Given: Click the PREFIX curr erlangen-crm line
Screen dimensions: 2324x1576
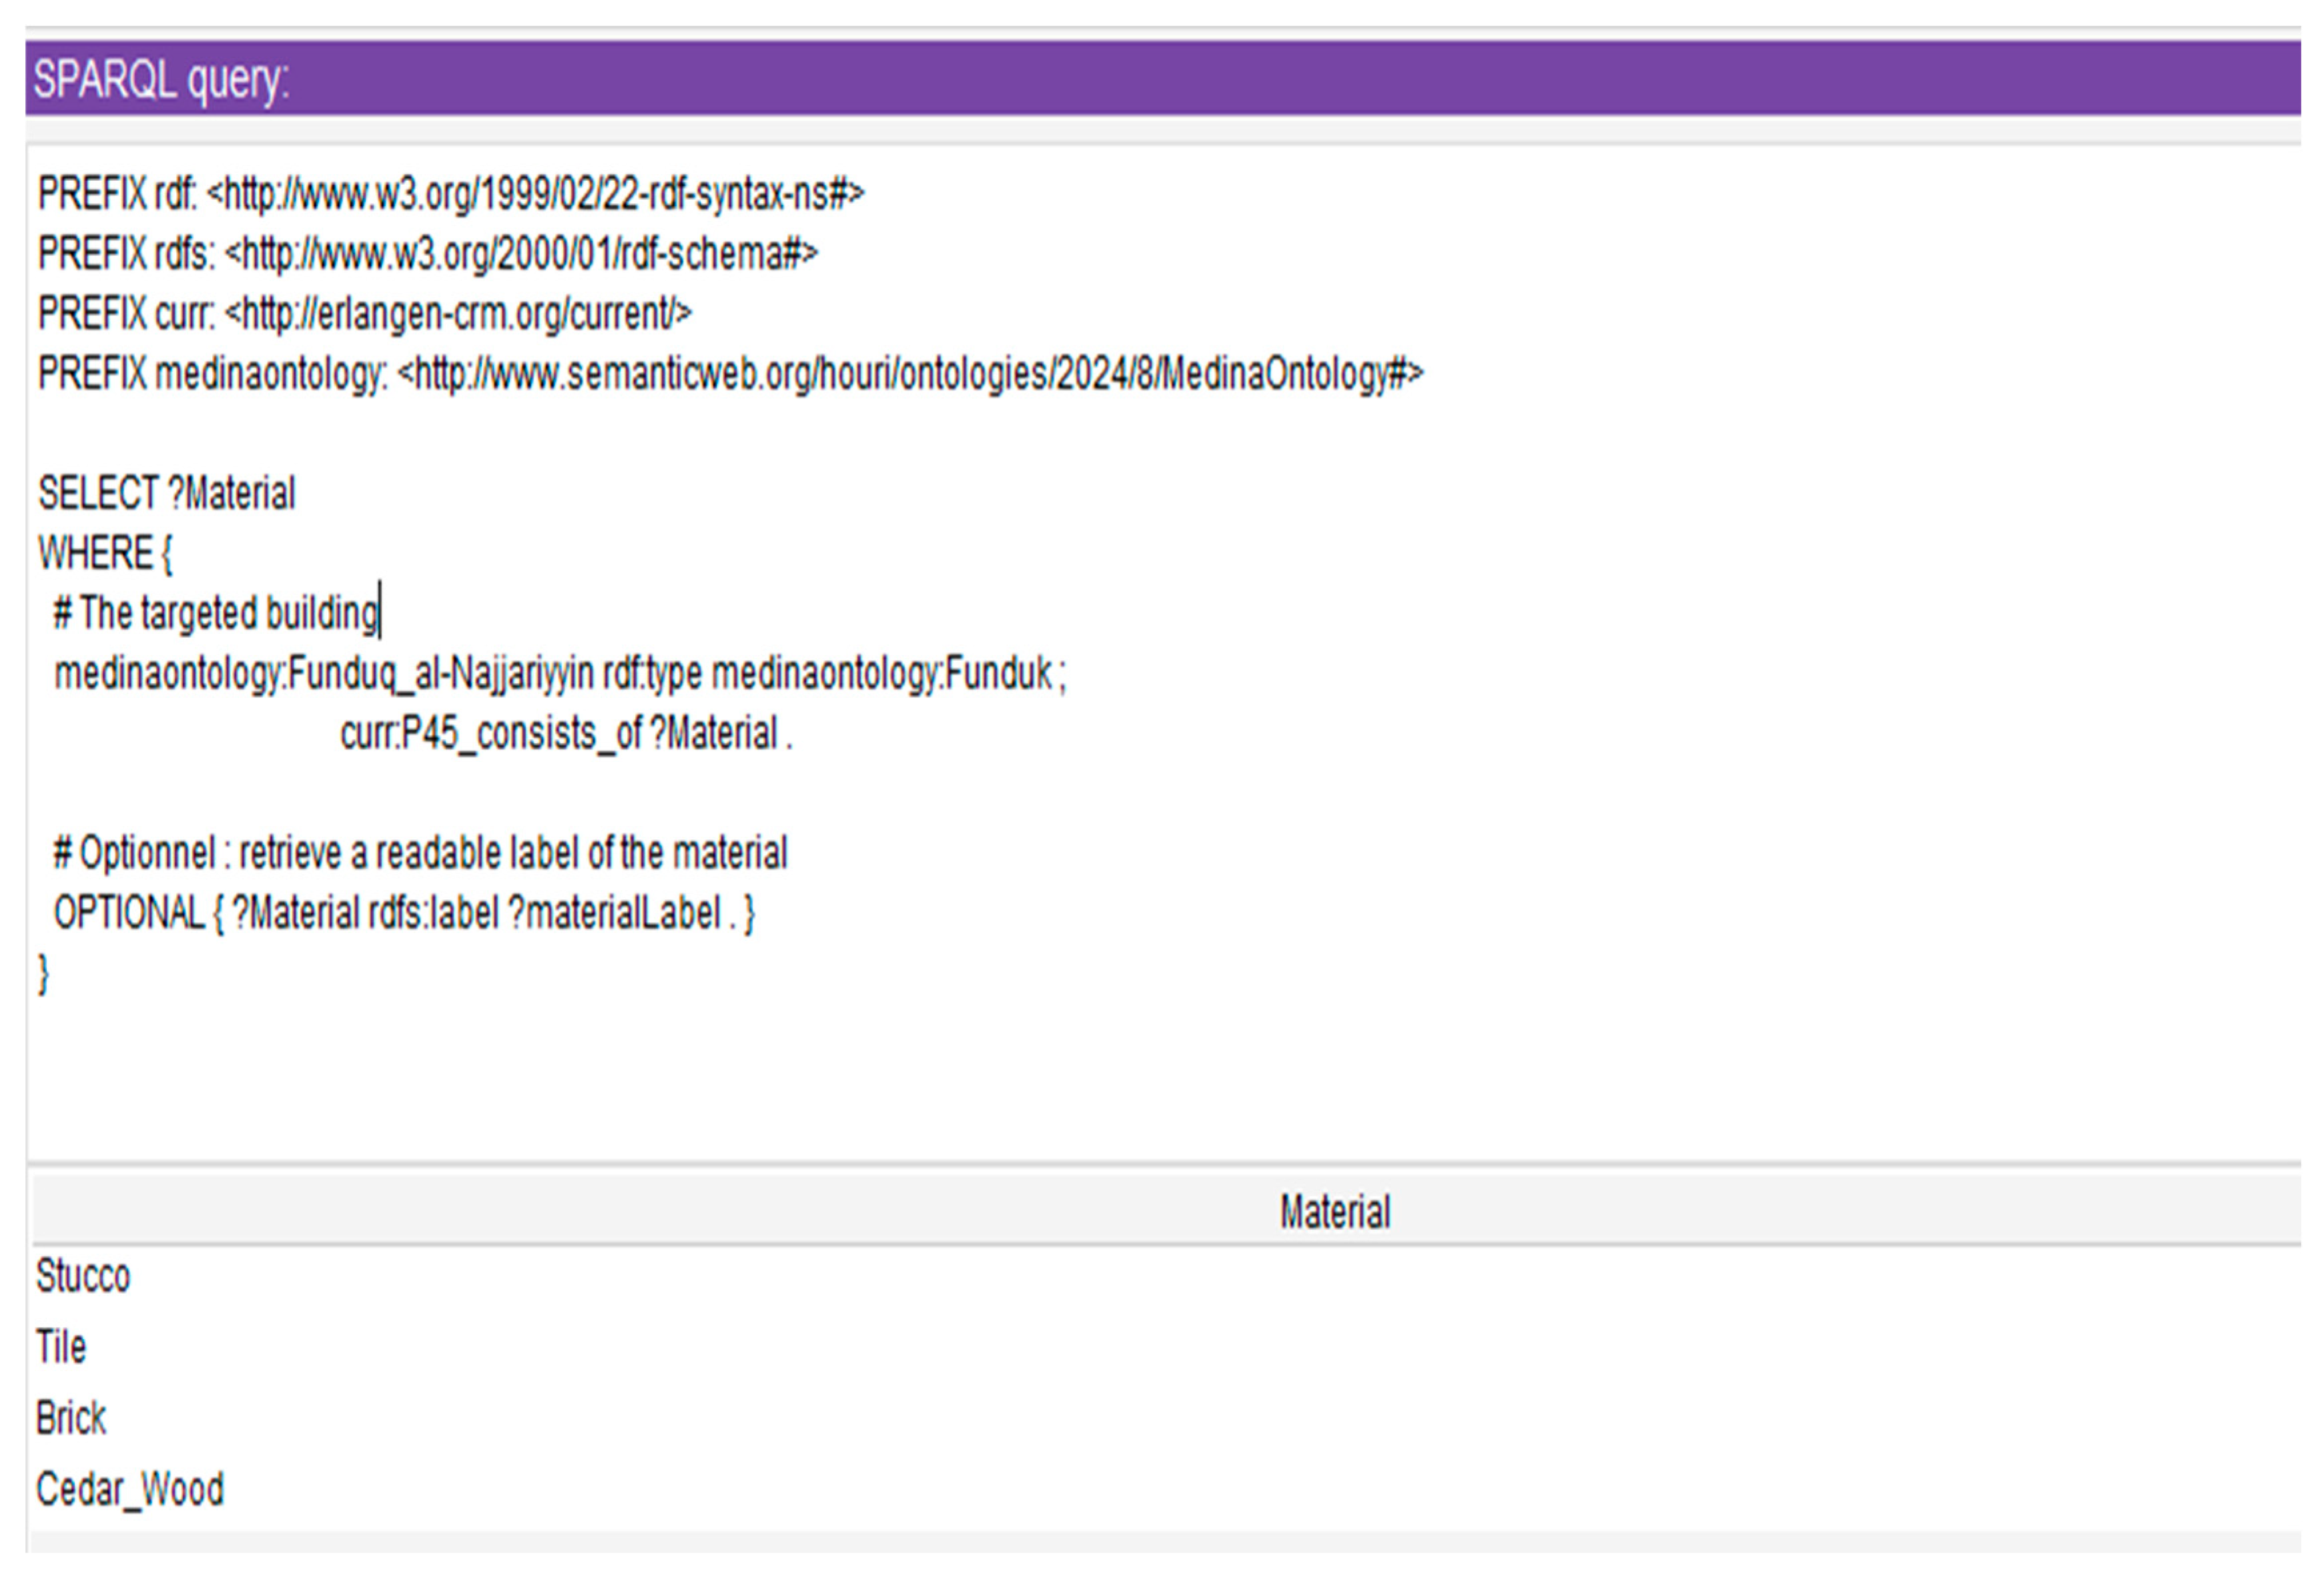Looking at the screenshot, I should point(365,314).
